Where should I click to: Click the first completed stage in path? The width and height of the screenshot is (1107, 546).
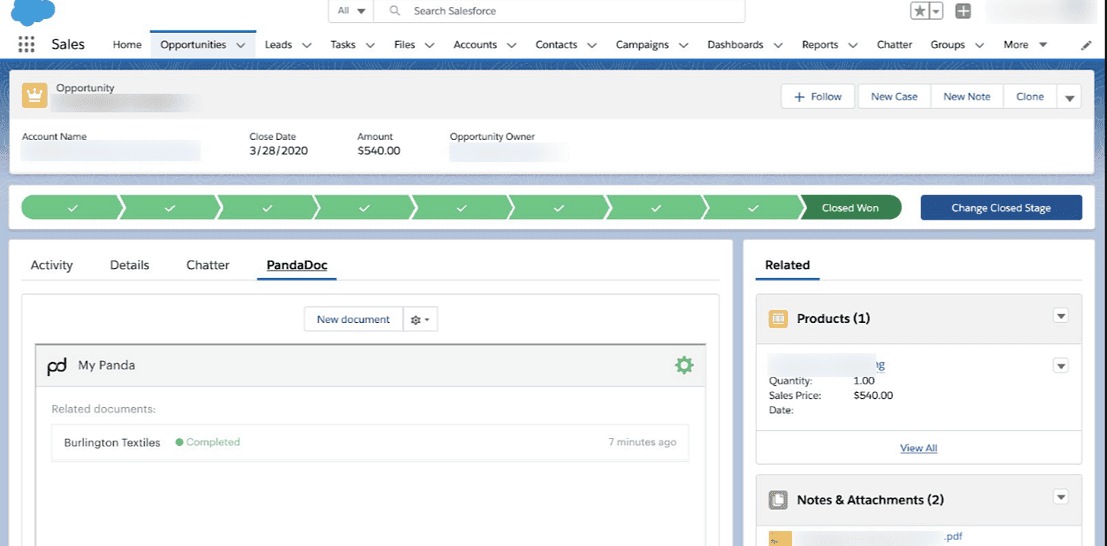pos(71,208)
